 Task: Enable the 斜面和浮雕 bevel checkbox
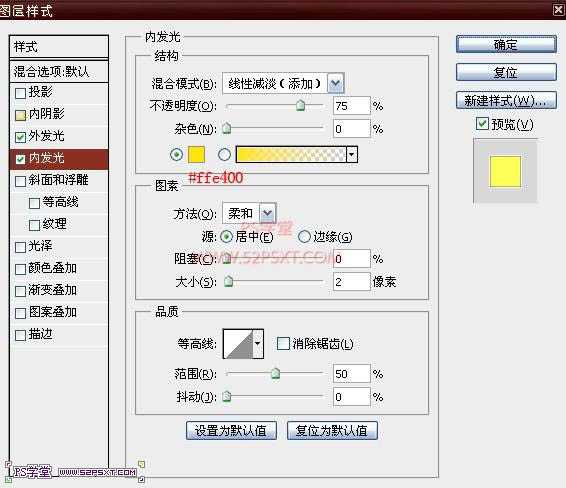[20, 181]
